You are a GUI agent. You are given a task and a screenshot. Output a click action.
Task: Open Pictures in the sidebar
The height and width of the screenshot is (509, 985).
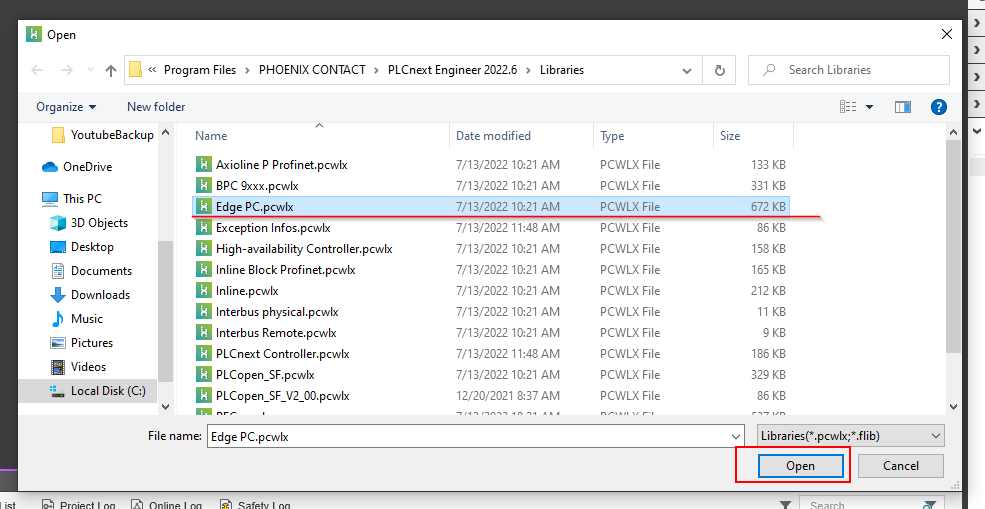82,342
